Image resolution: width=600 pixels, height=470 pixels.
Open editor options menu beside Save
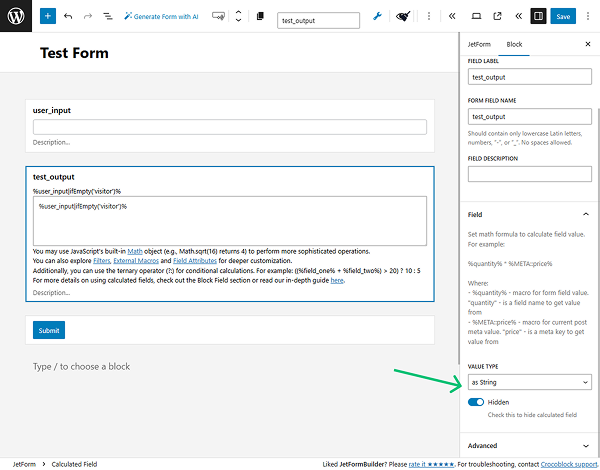[588, 16]
